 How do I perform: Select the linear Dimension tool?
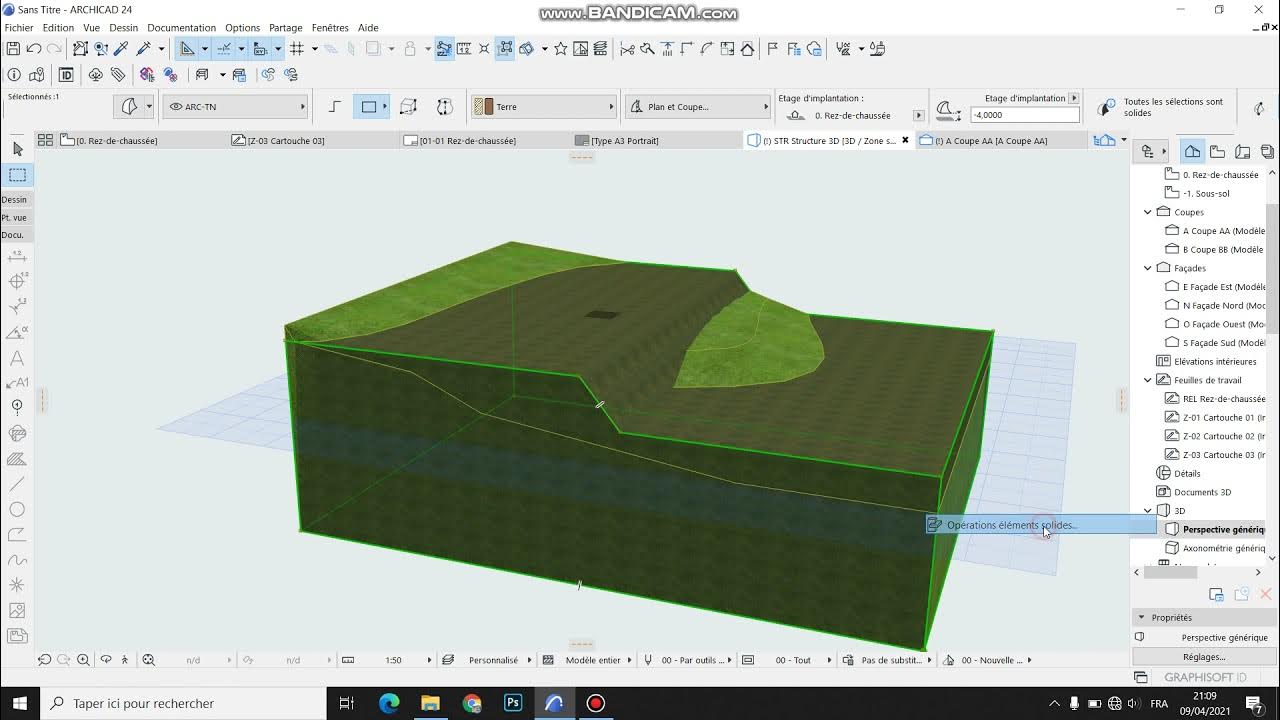click(17, 257)
